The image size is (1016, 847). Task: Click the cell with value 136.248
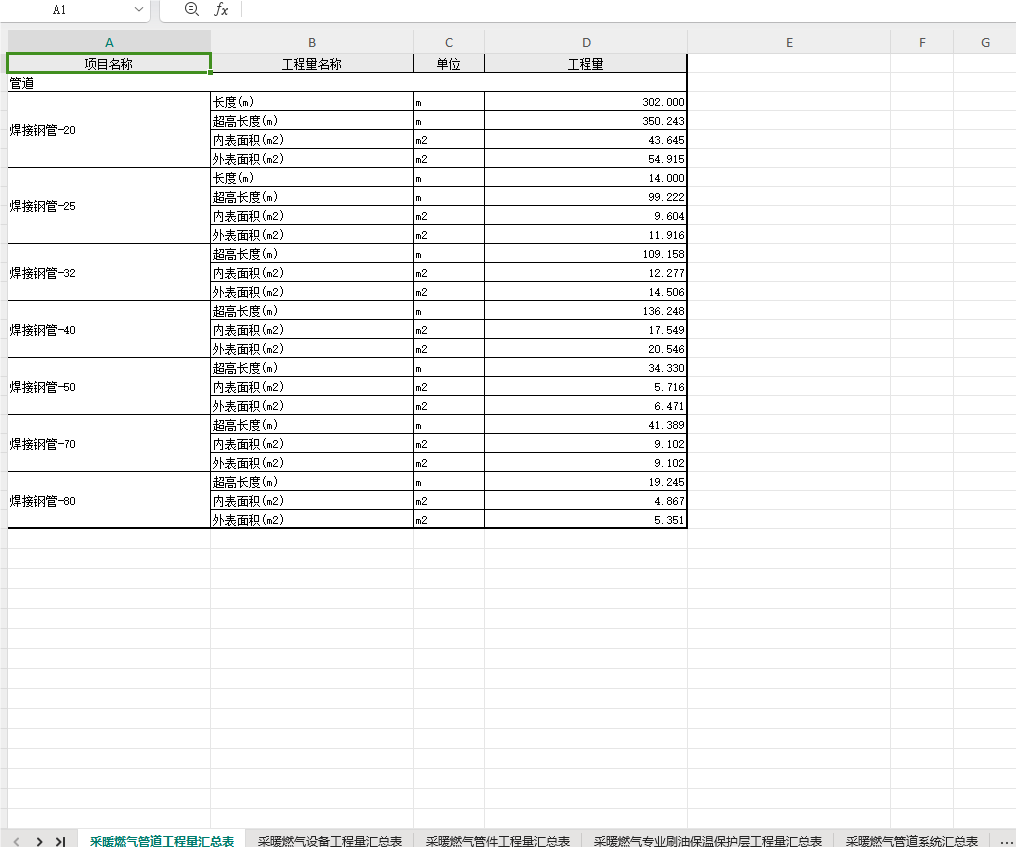click(x=586, y=311)
